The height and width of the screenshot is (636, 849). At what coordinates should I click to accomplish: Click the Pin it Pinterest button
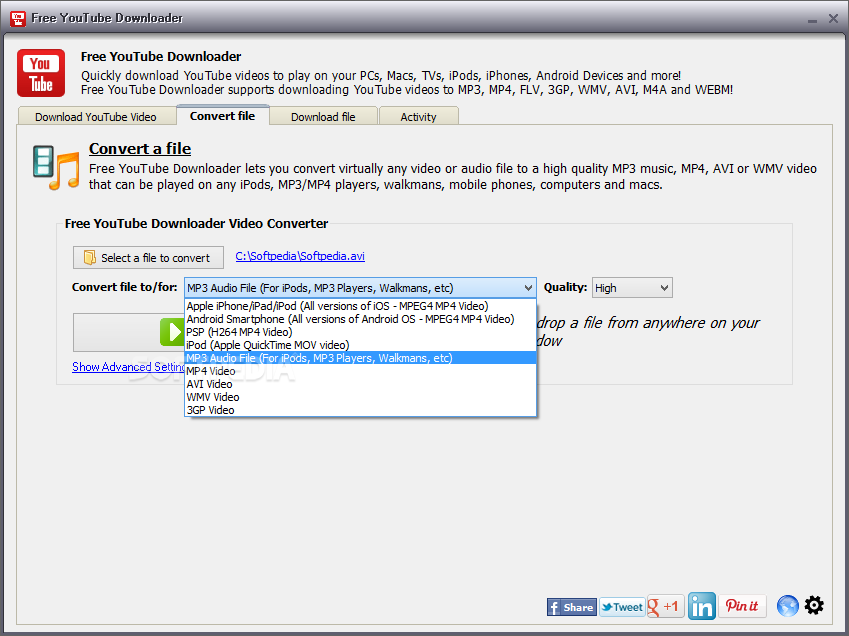[742, 606]
